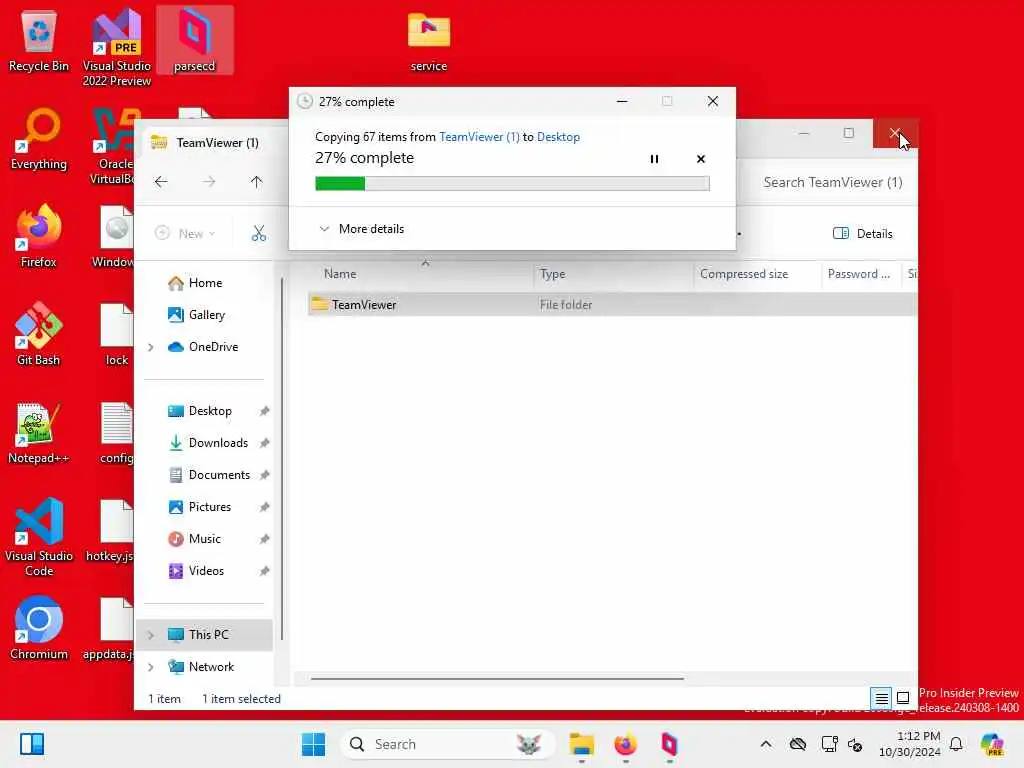Screen dimensions: 1024x768
Task: Open File Explorer from the taskbar
Action: pyautogui.click(x=581, y=744)
